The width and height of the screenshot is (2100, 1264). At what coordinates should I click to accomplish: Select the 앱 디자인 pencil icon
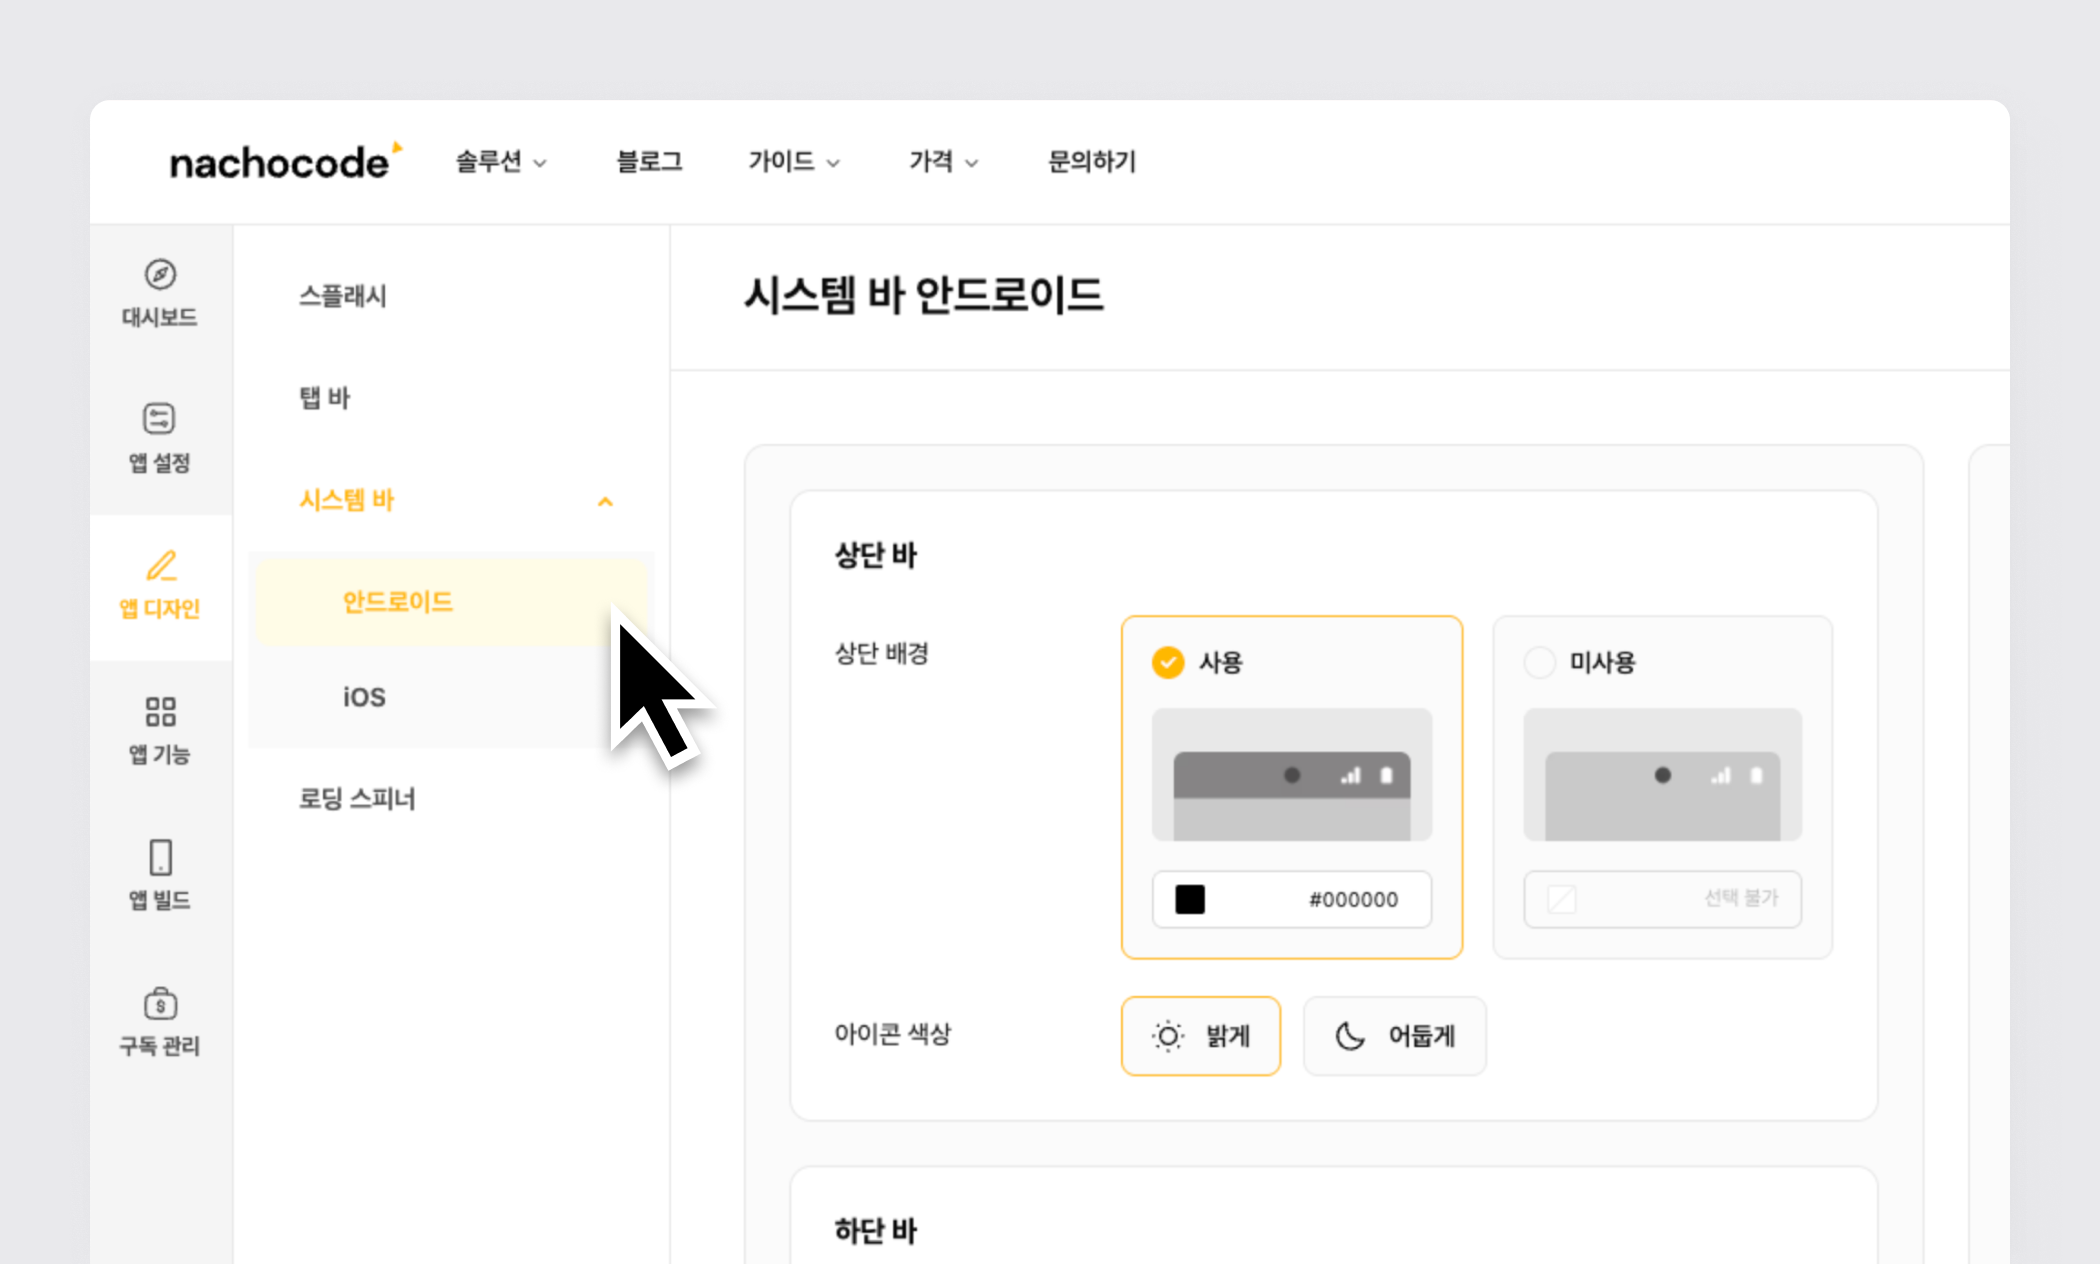click(161, 565)
